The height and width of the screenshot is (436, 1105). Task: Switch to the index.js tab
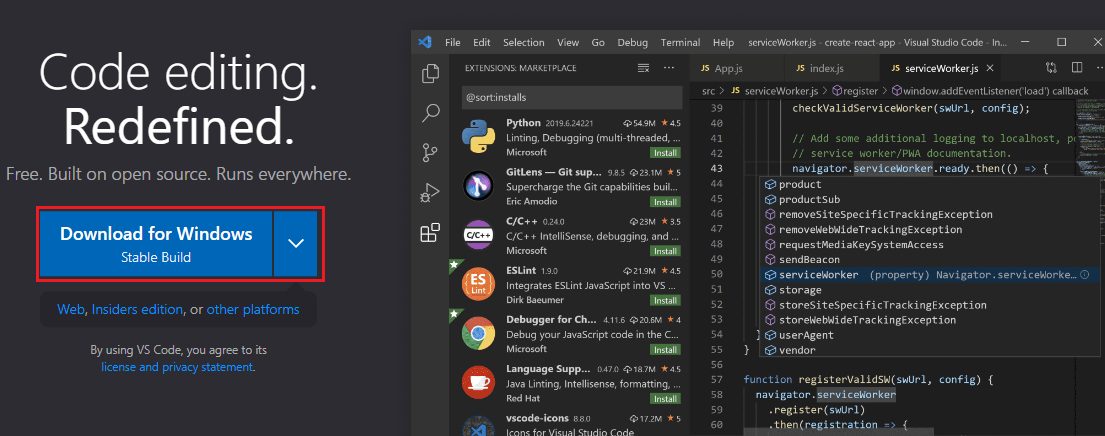[832, 68]
